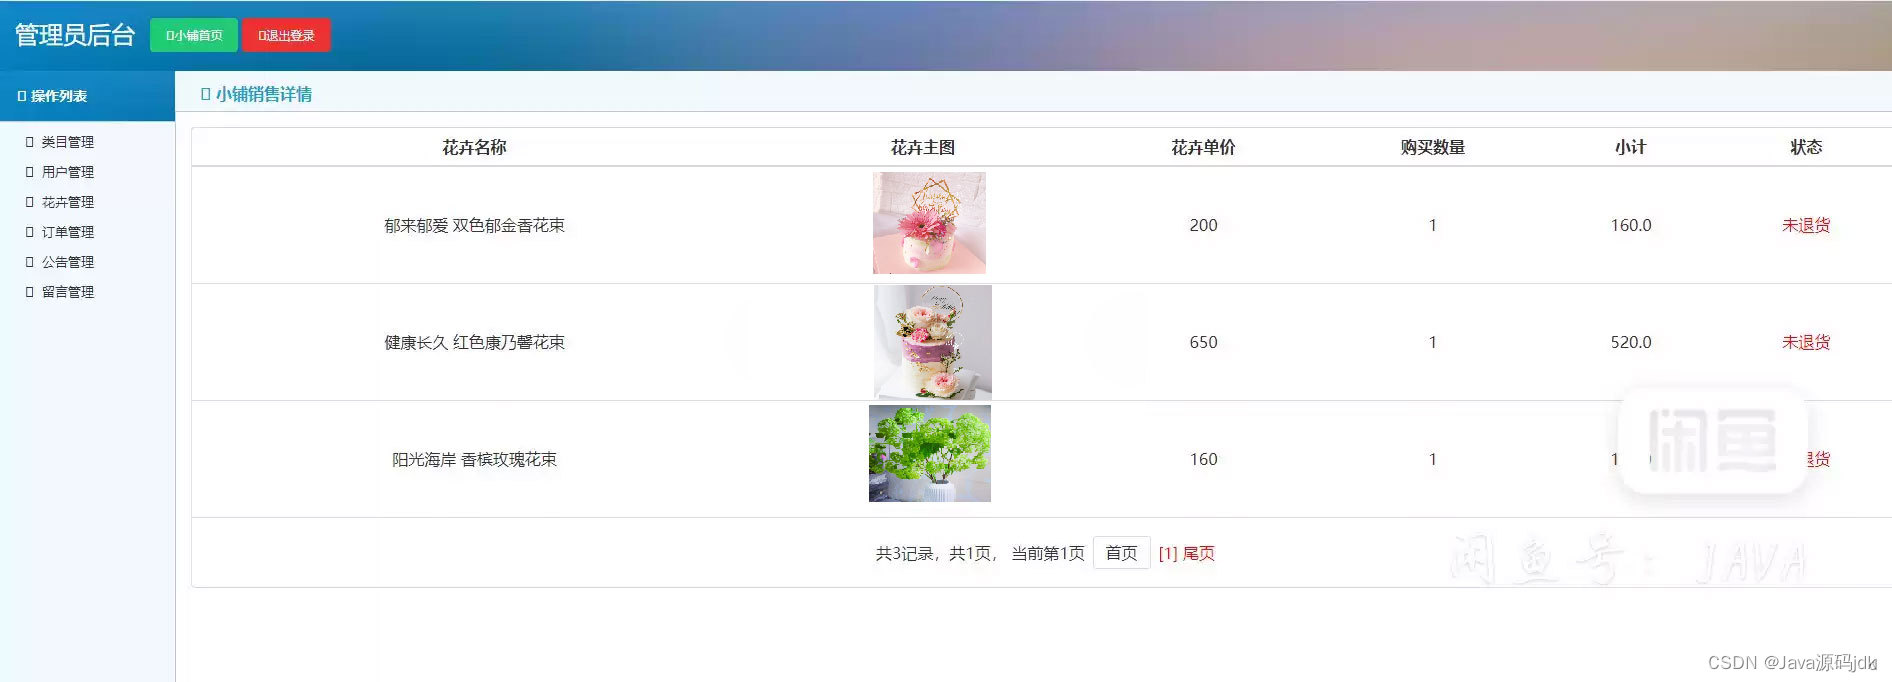Open 类目管理 in the sidebar
Screen dimensions: 1892x682
[67, 142]
